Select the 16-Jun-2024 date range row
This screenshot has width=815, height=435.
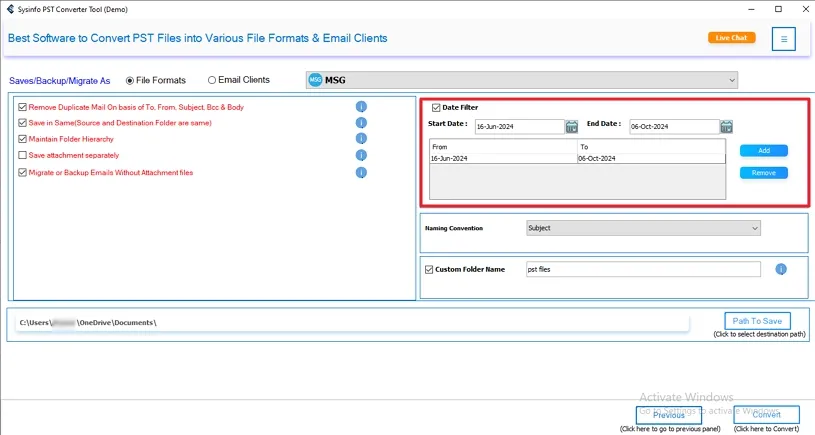pyautogui.click(x=503, y=159)
